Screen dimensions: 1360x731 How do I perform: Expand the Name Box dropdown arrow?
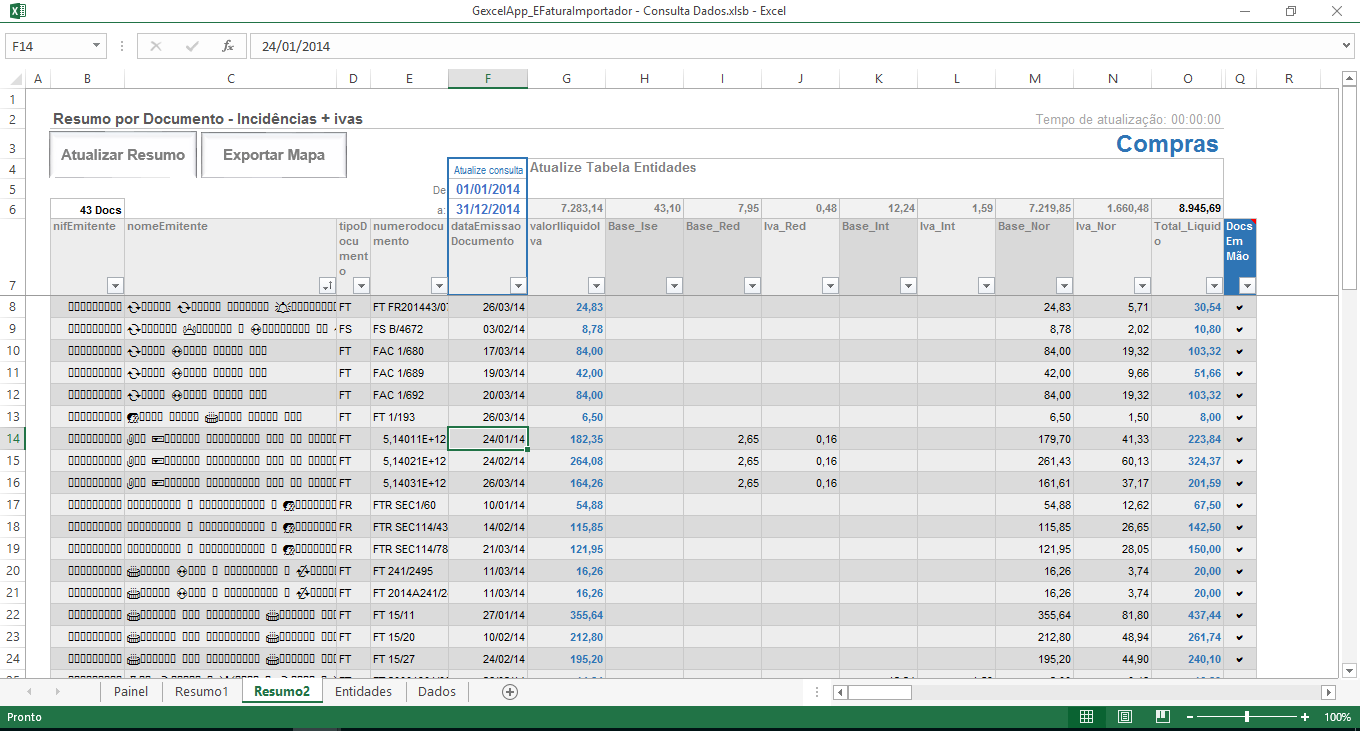point(97,46)
